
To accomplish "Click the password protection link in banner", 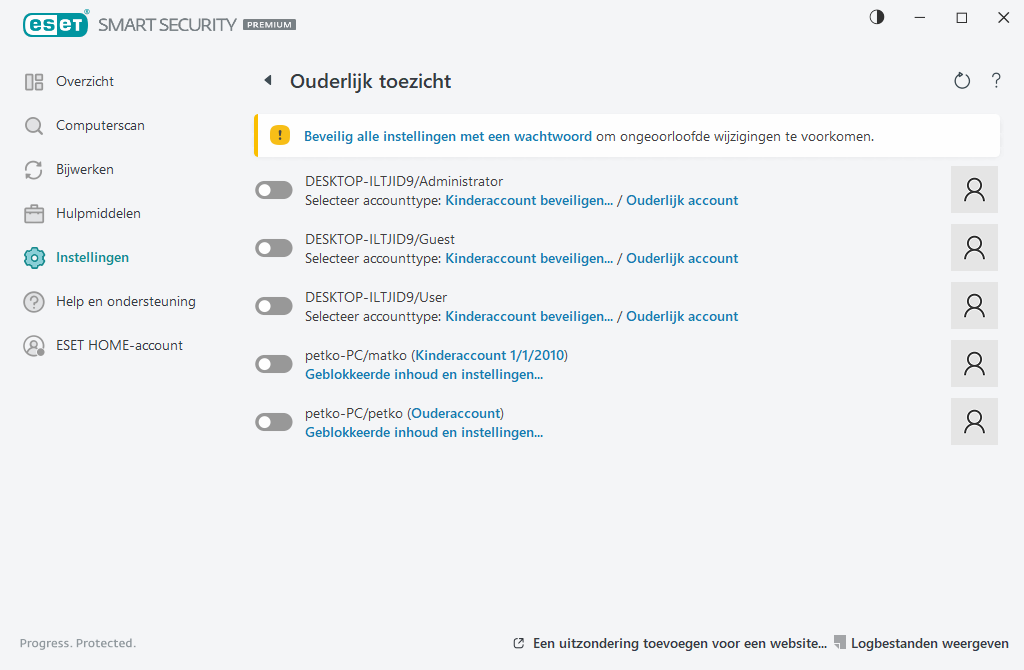I will 447,136.
